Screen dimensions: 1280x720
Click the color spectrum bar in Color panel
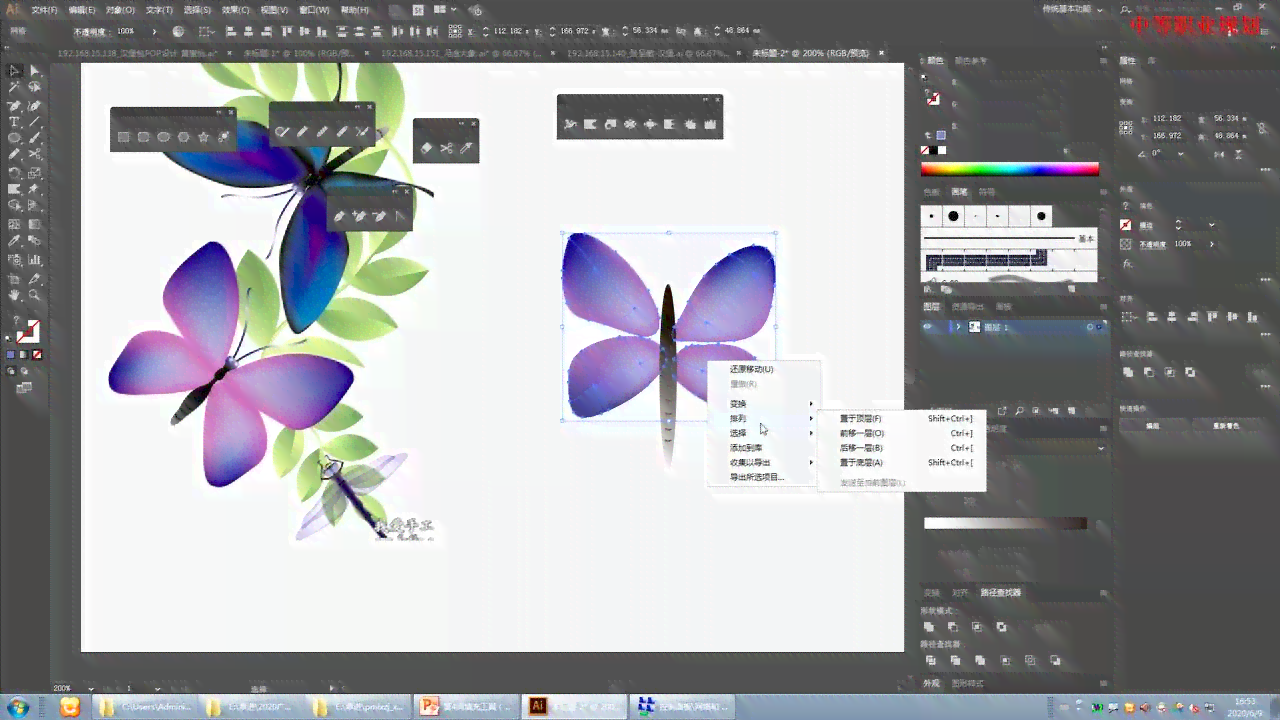click(1009, 170)
